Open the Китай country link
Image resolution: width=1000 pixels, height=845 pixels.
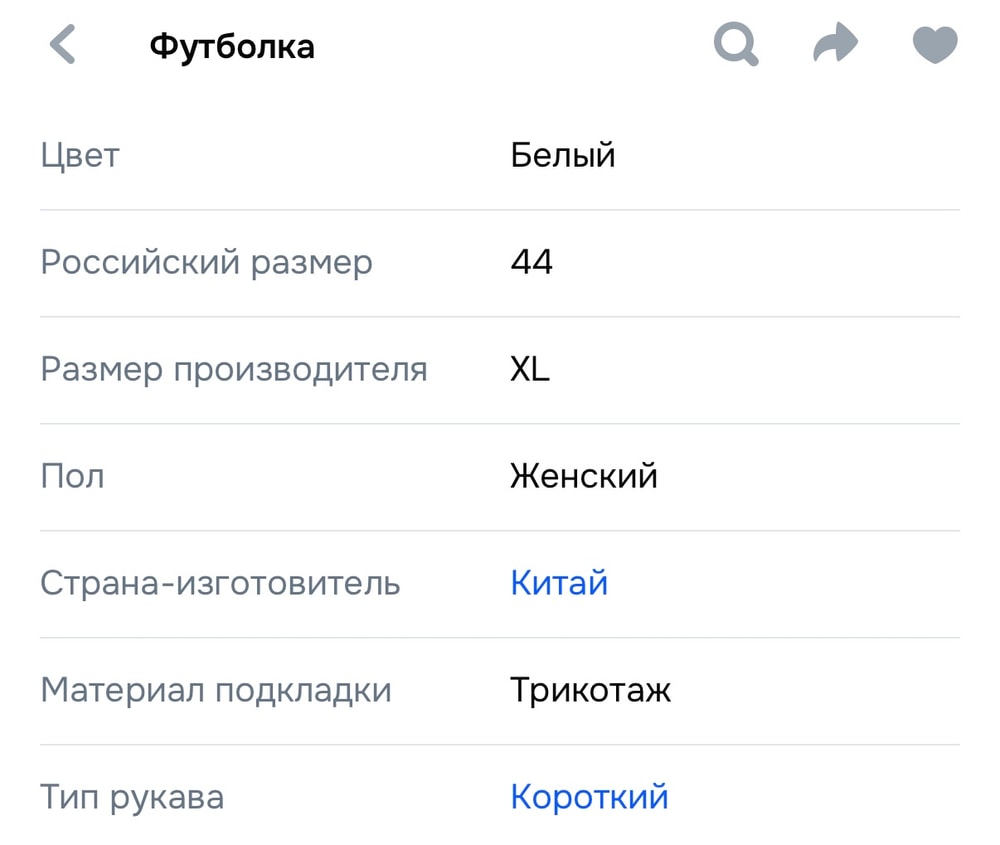pos(559,583)
